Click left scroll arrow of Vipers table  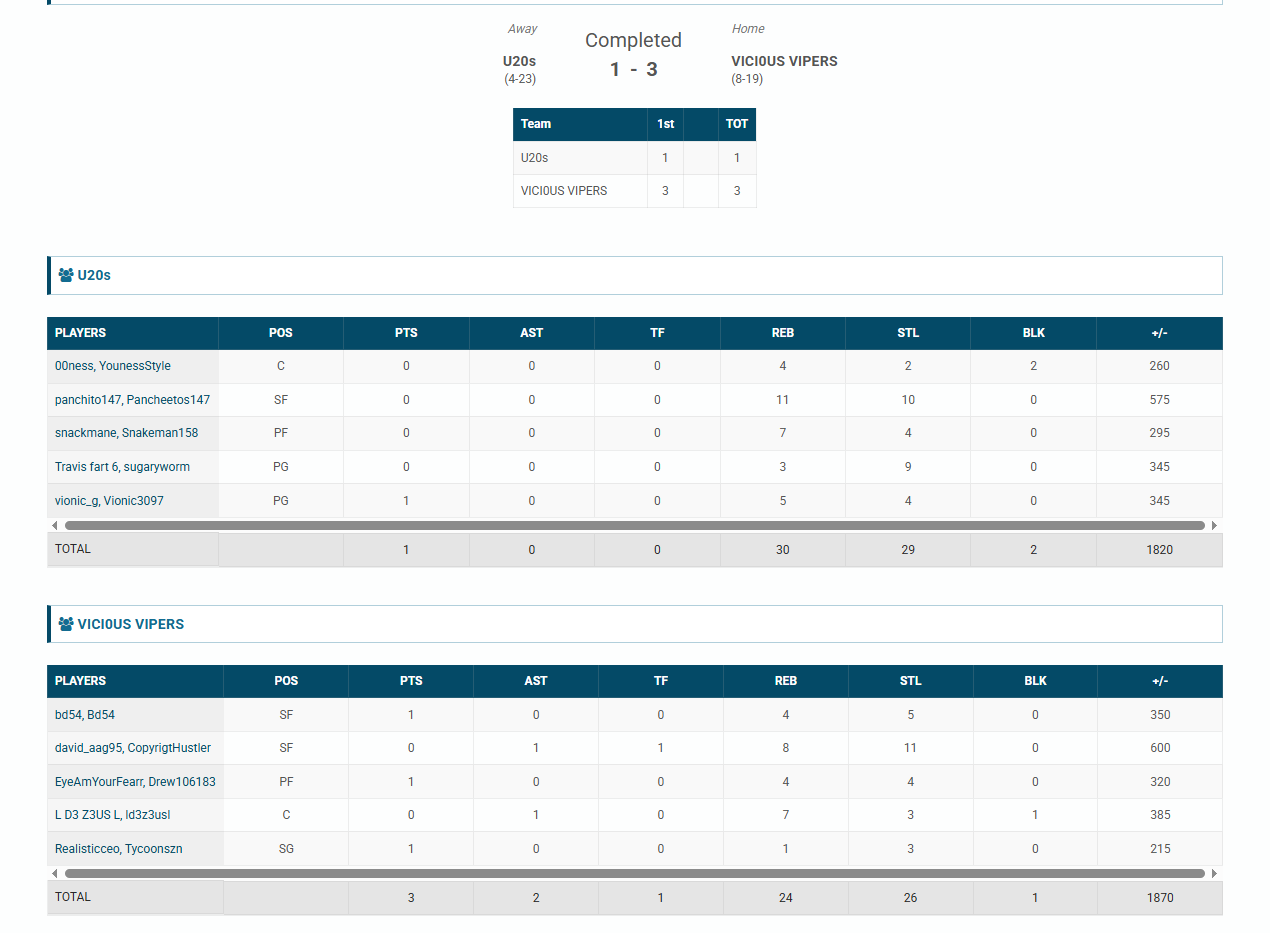tap(54, 873)
